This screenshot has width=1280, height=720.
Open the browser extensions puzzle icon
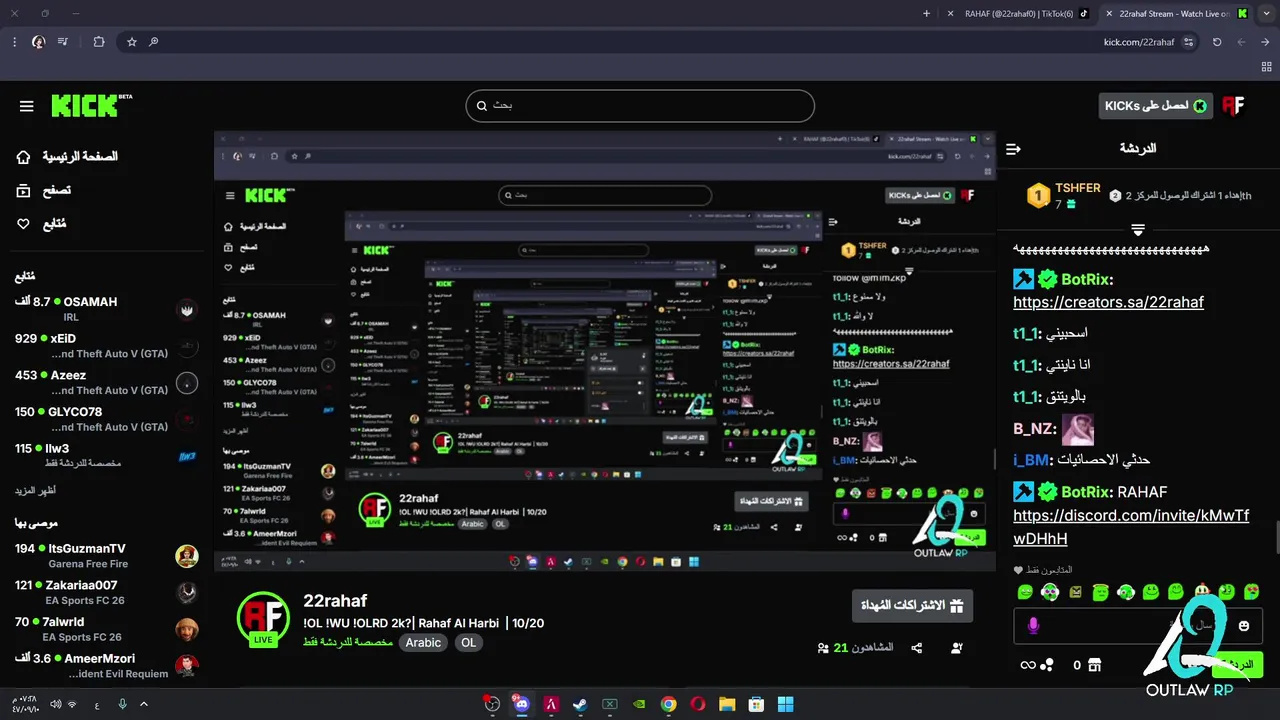98,42
